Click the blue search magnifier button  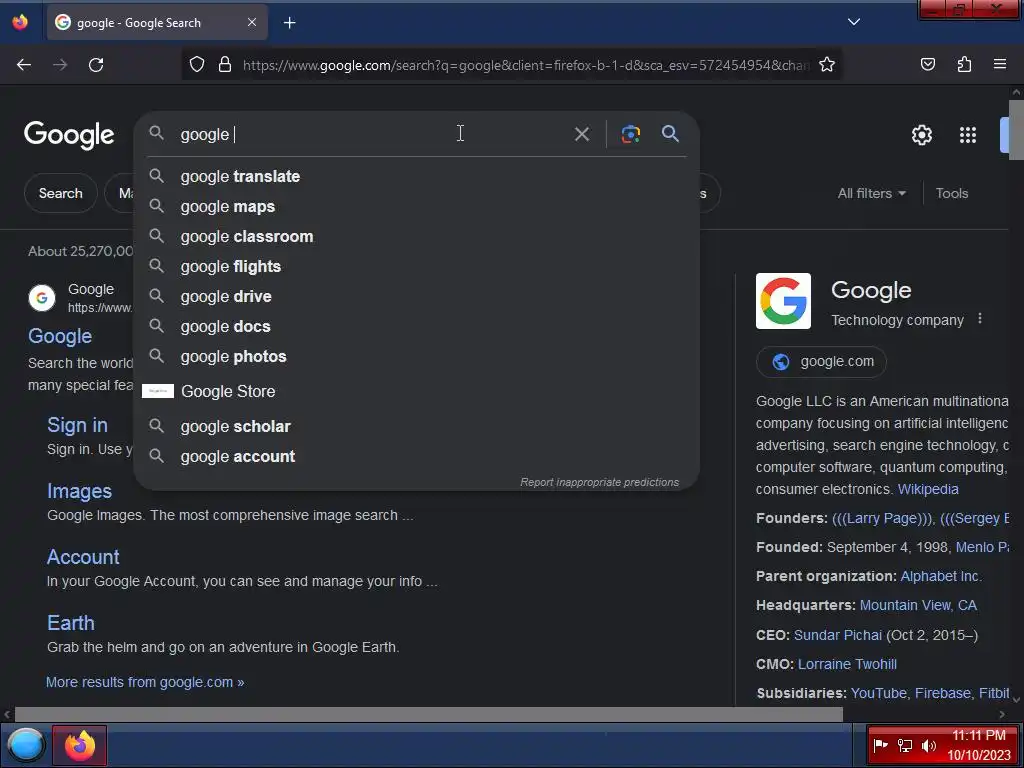670,134
